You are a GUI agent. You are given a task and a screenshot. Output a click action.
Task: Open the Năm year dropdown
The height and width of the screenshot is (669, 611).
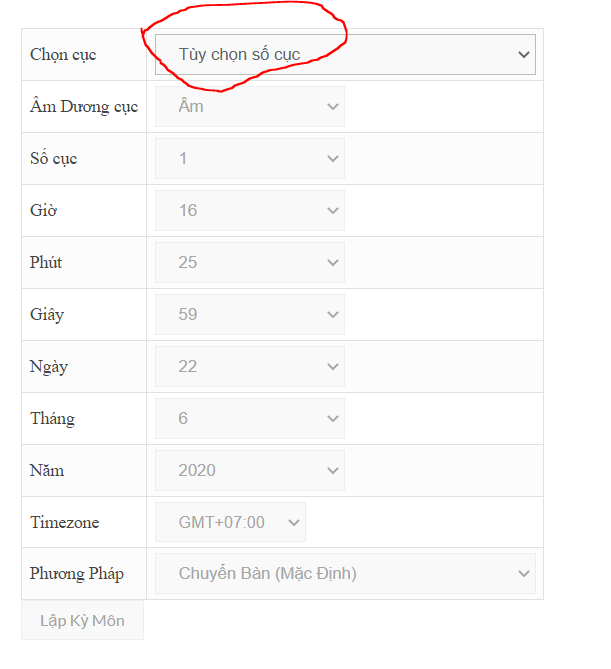click(249, 470)
